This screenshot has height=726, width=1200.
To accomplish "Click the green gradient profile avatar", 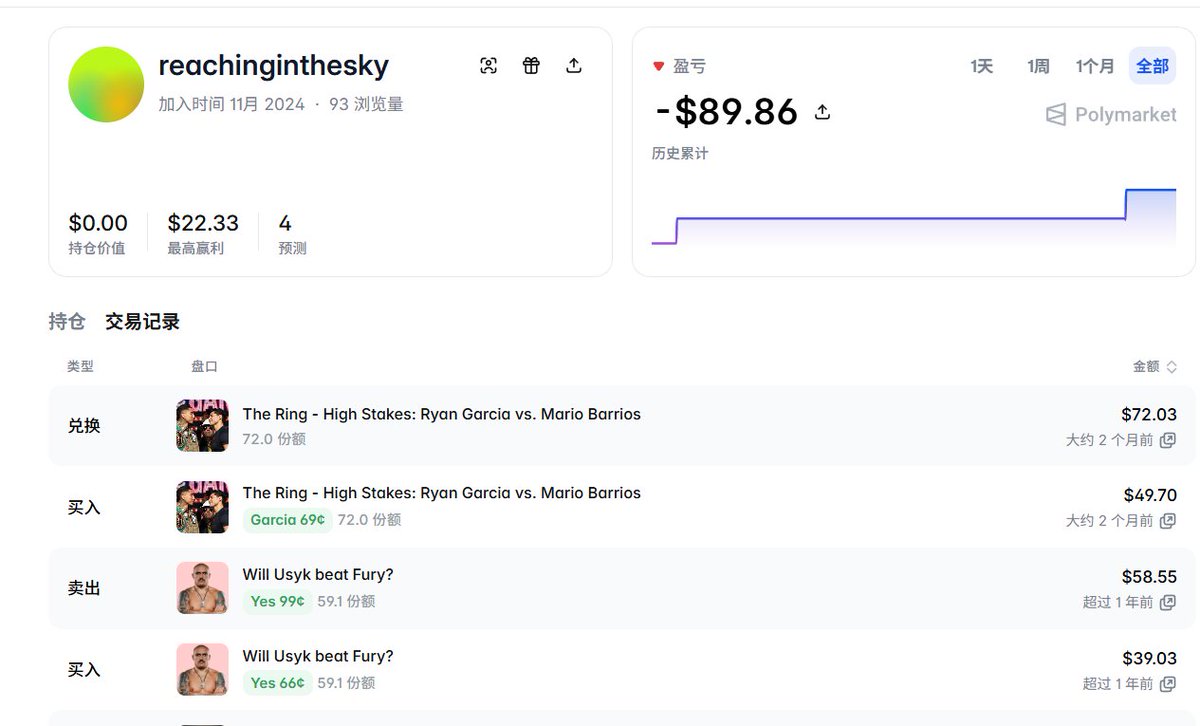I will (x=106, y=84).
